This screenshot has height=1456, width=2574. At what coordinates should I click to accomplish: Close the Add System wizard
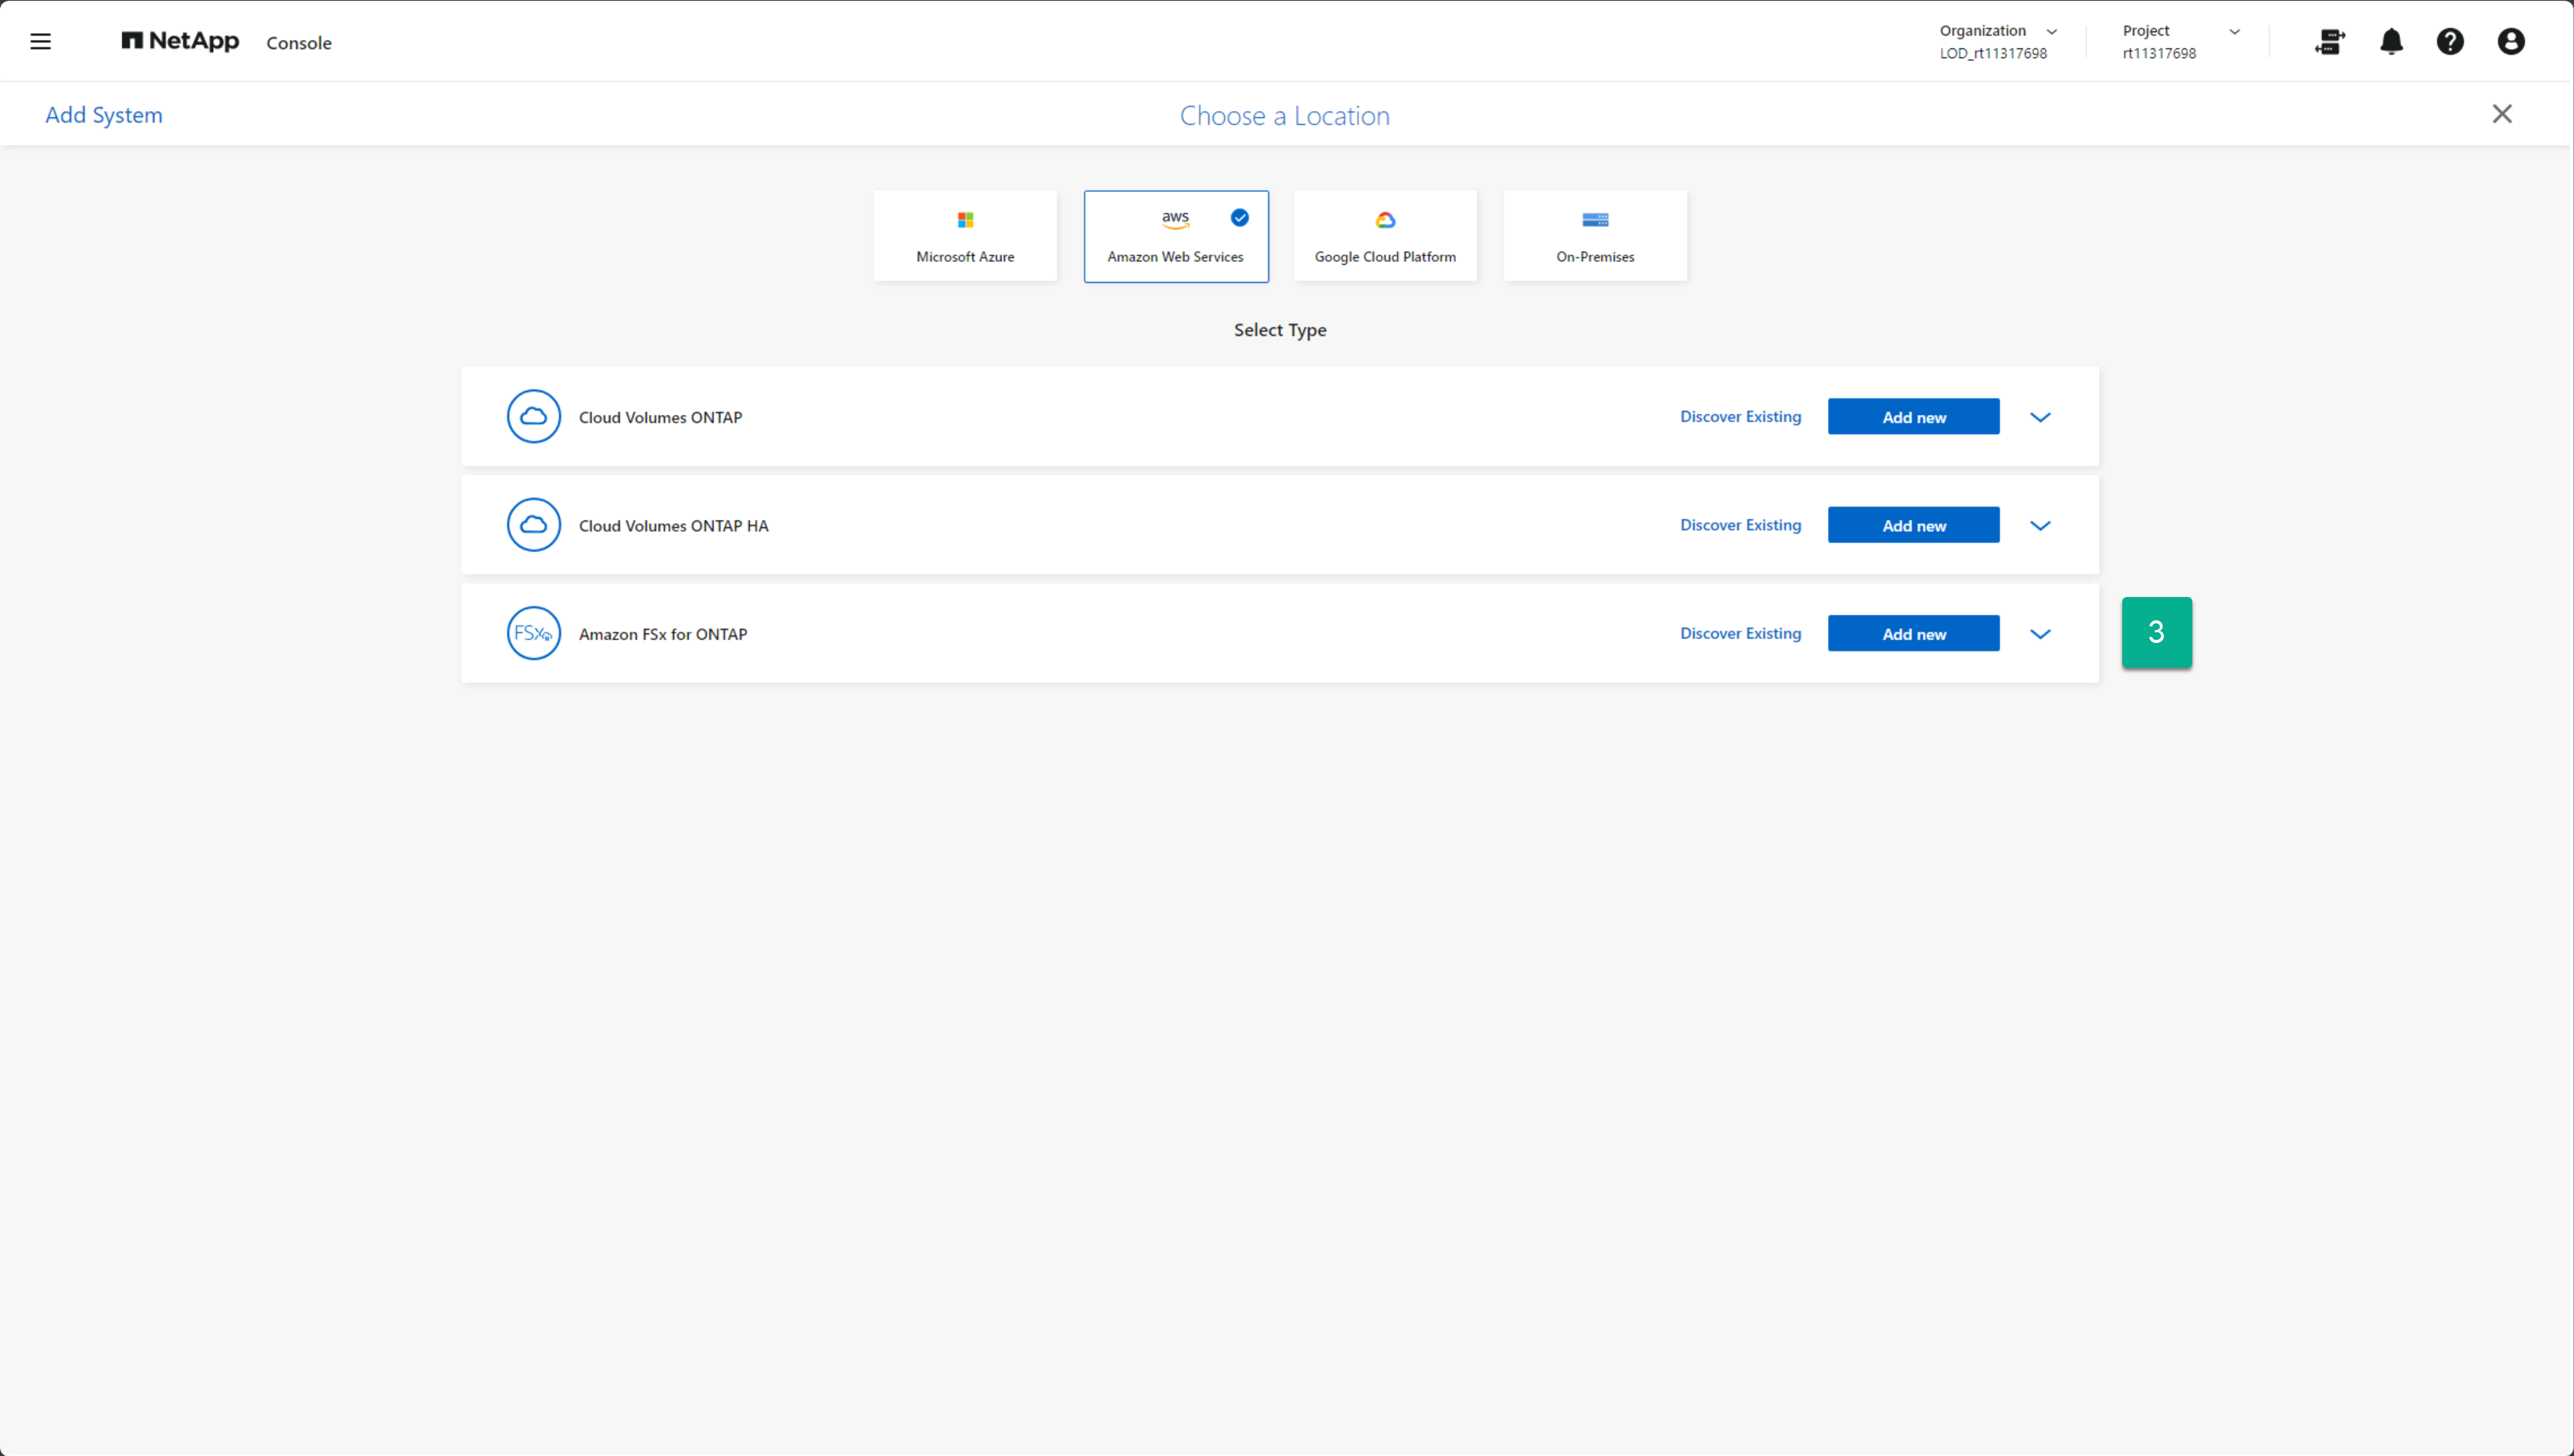pos(2501,114)
